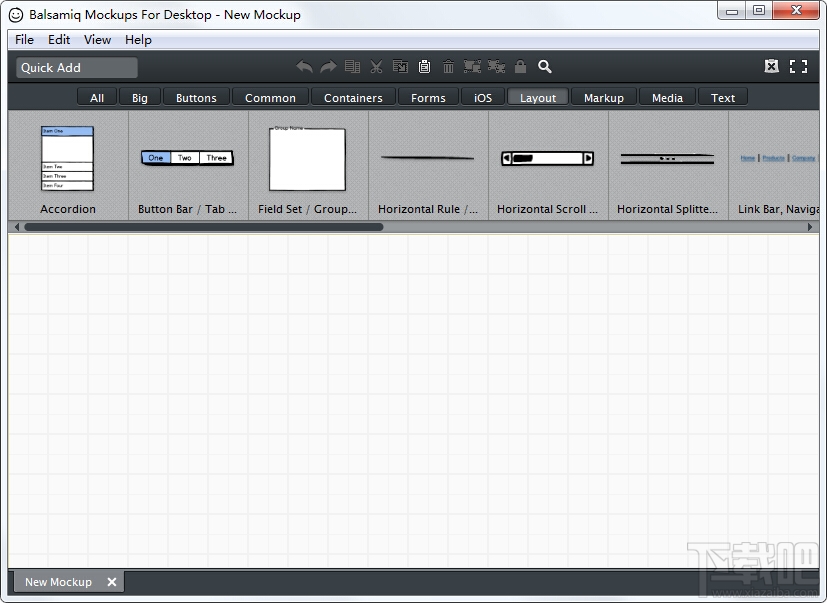The image size is (827, 603).
Task: Select the Layout category tab
Action: tap(538, 98)
